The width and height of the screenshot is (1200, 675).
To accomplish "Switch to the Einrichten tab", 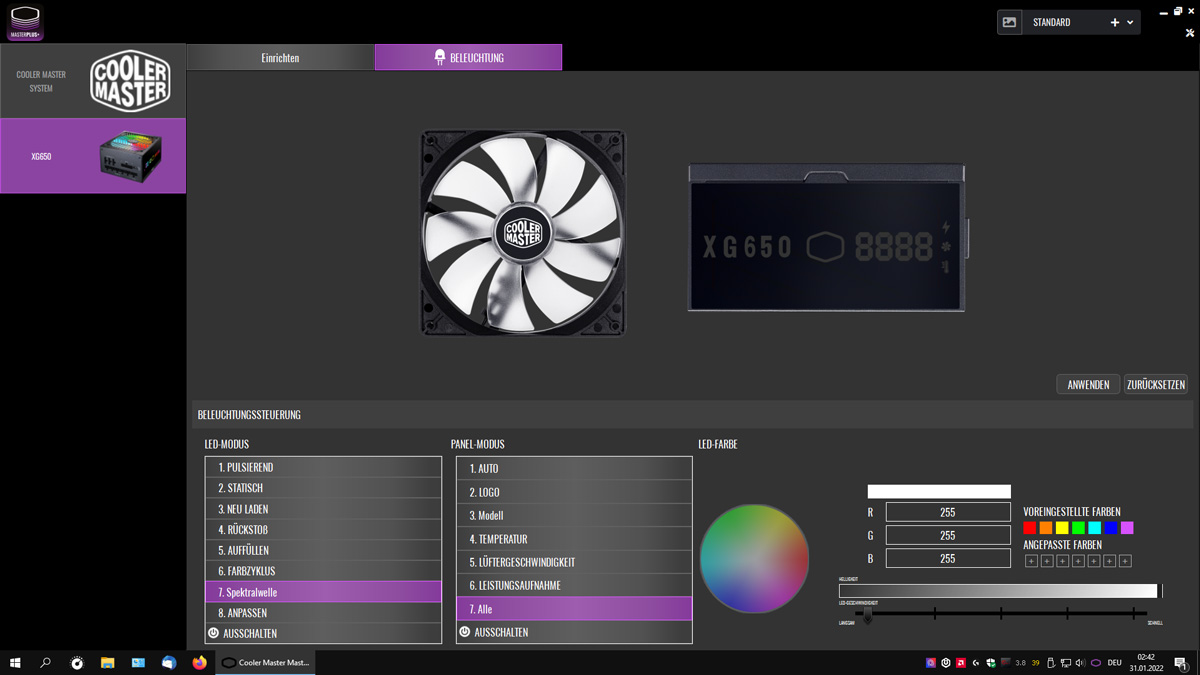I will point(280,58).
